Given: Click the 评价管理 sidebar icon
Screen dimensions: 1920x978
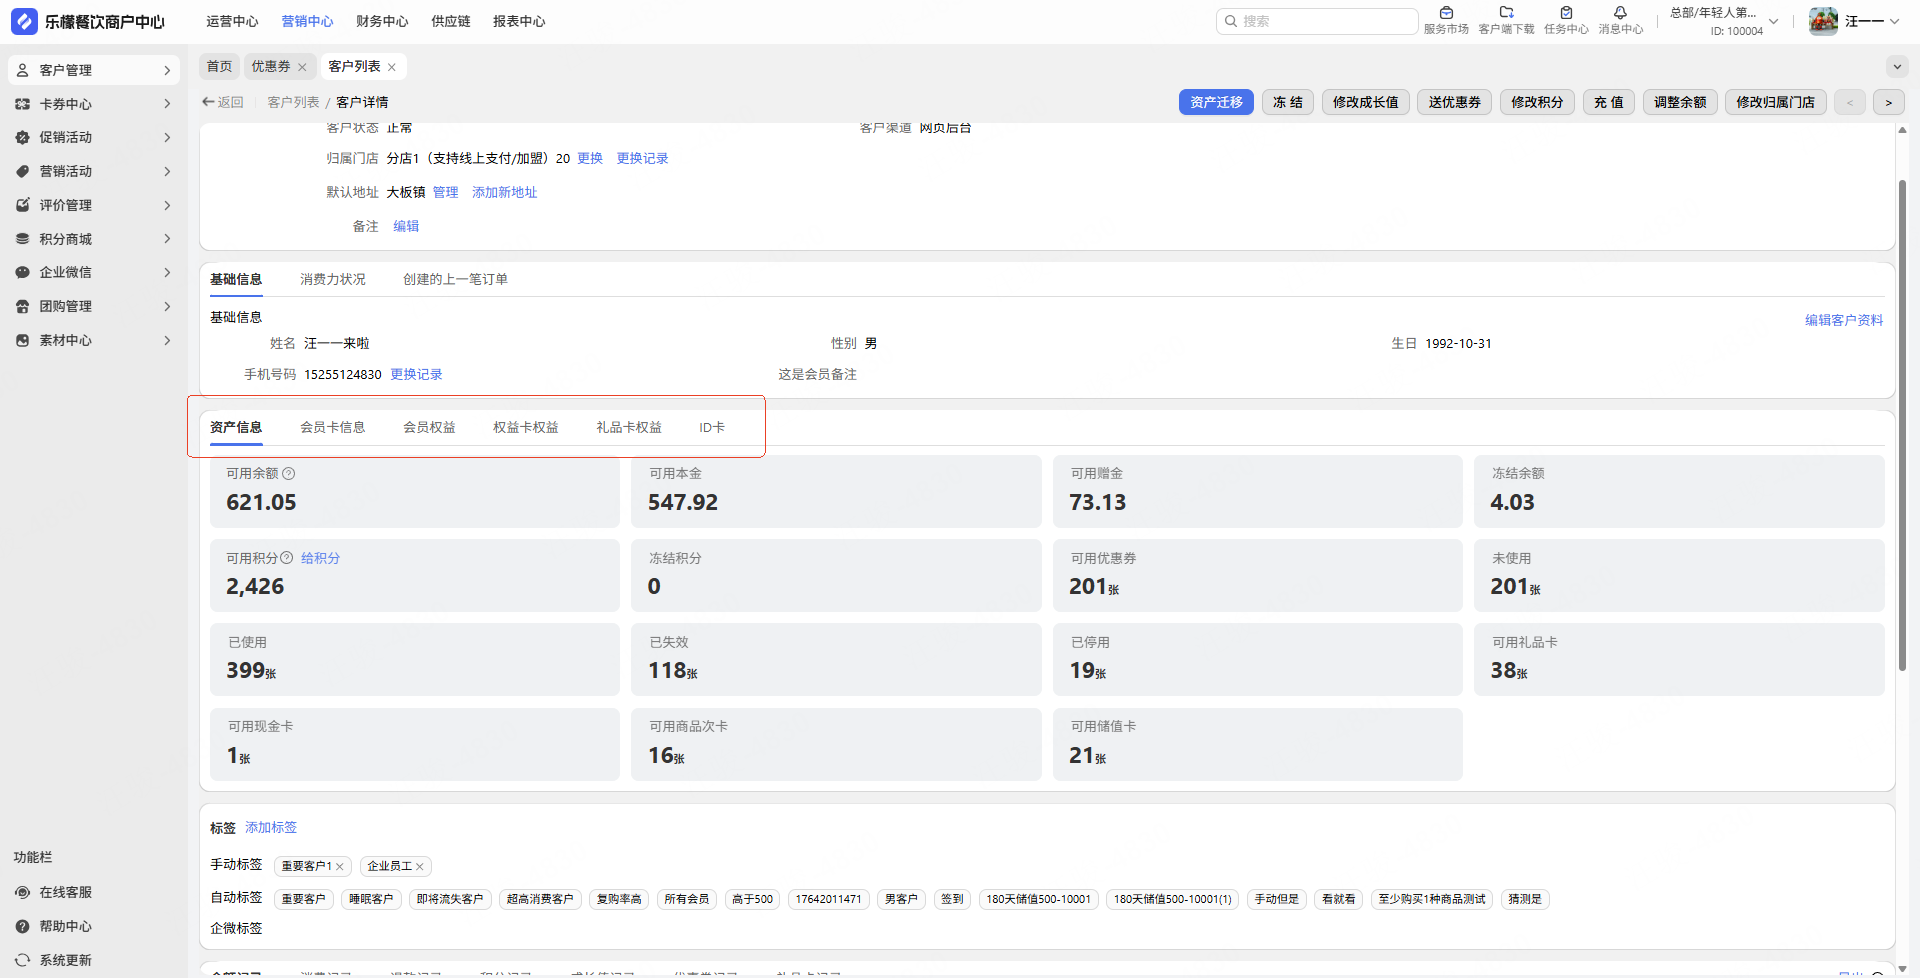Looking at the screenshot, I should tap(22, 205).
